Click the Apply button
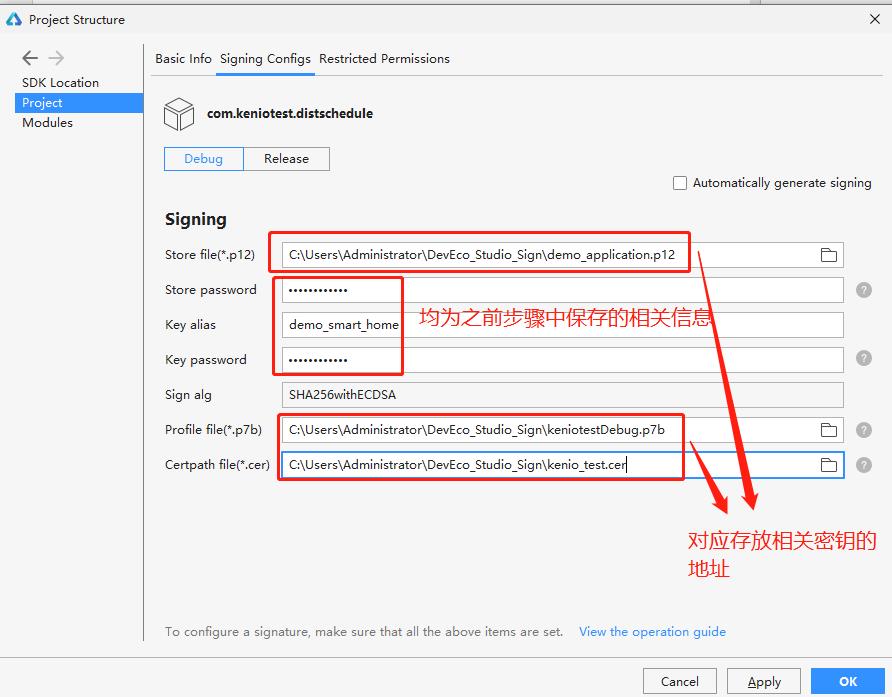The image size is (892, 697). pos(764,682)
